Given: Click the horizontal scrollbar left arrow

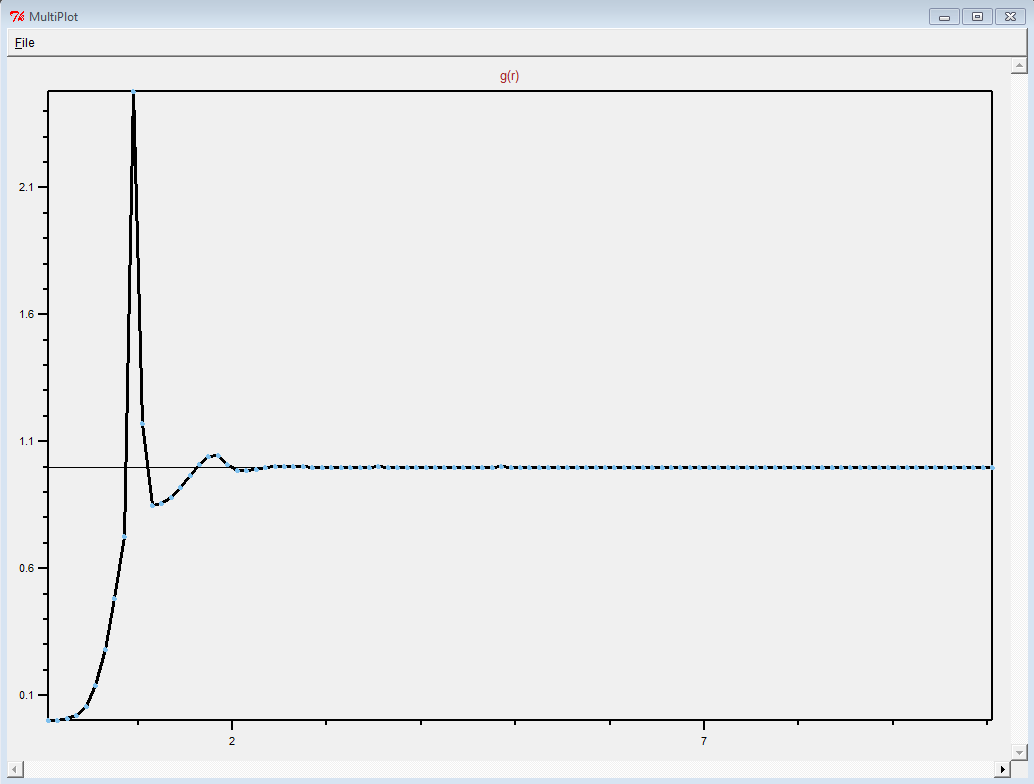Looking at the screenshot, I should 15,769.
